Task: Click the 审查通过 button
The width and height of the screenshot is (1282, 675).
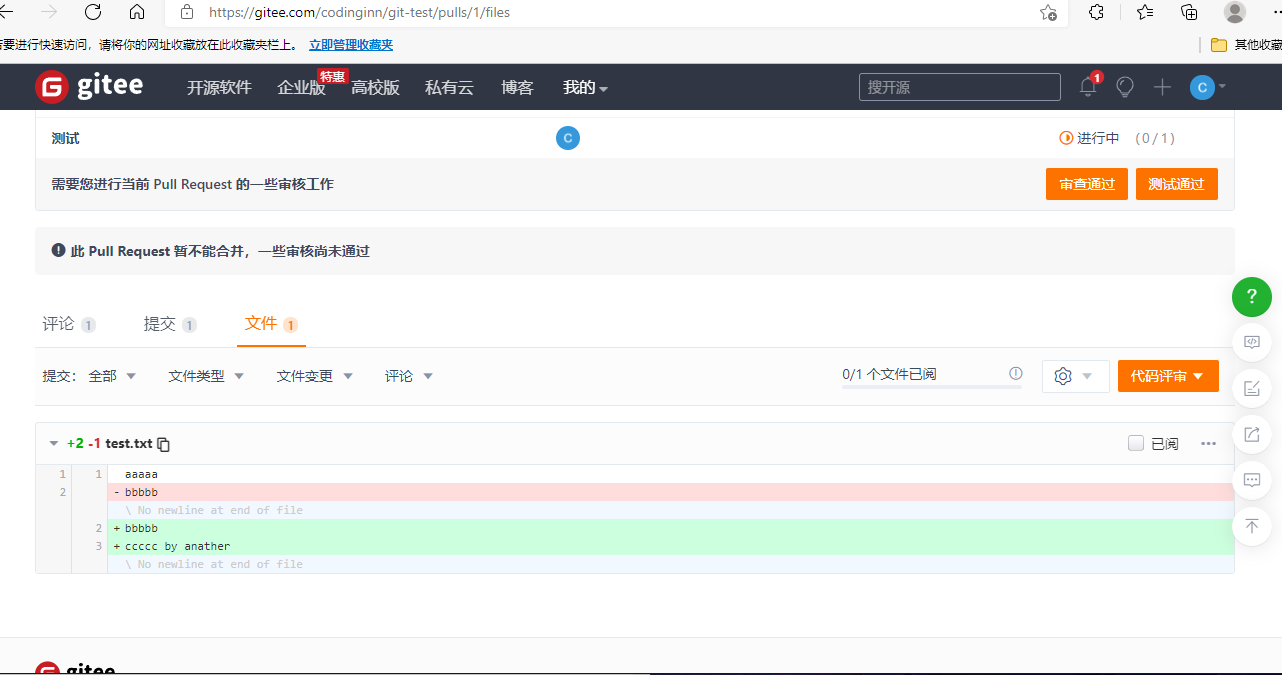Action: [1087, 184]
